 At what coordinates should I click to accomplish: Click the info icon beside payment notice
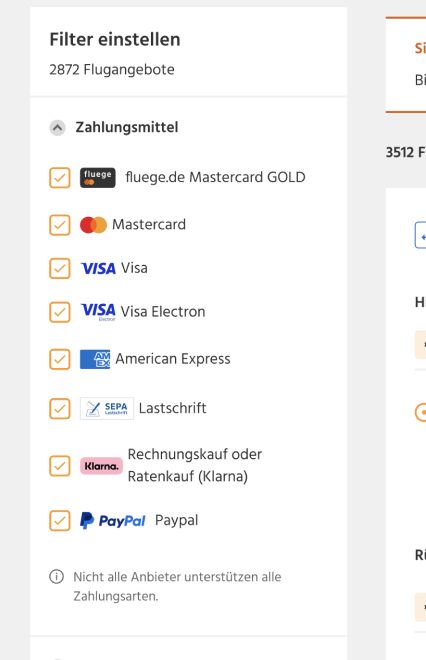tap(56, 576)
